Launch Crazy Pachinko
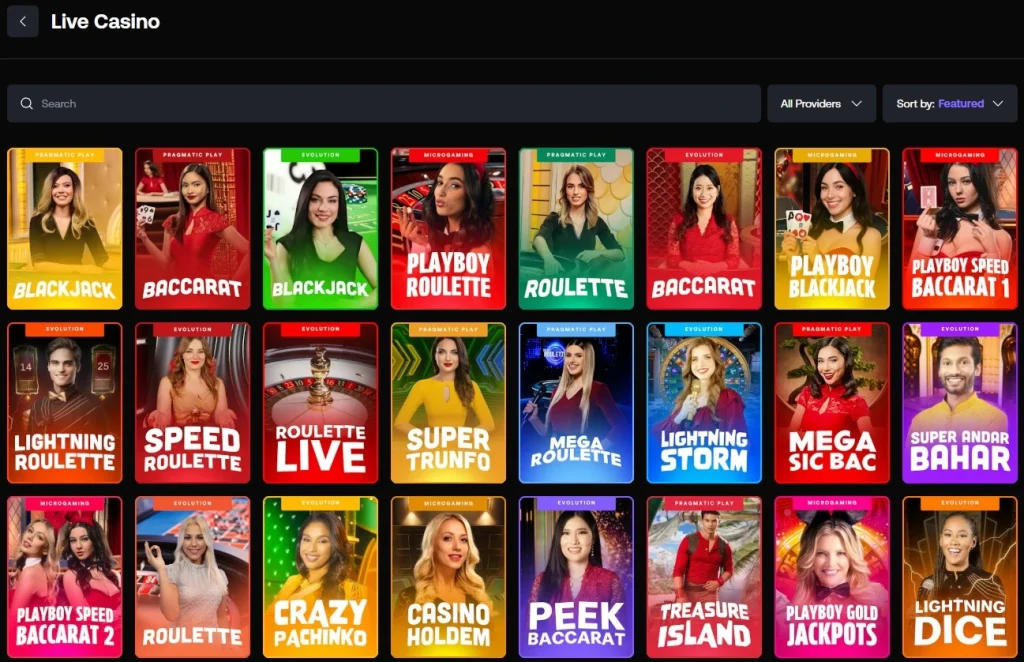 pos(321,577)
